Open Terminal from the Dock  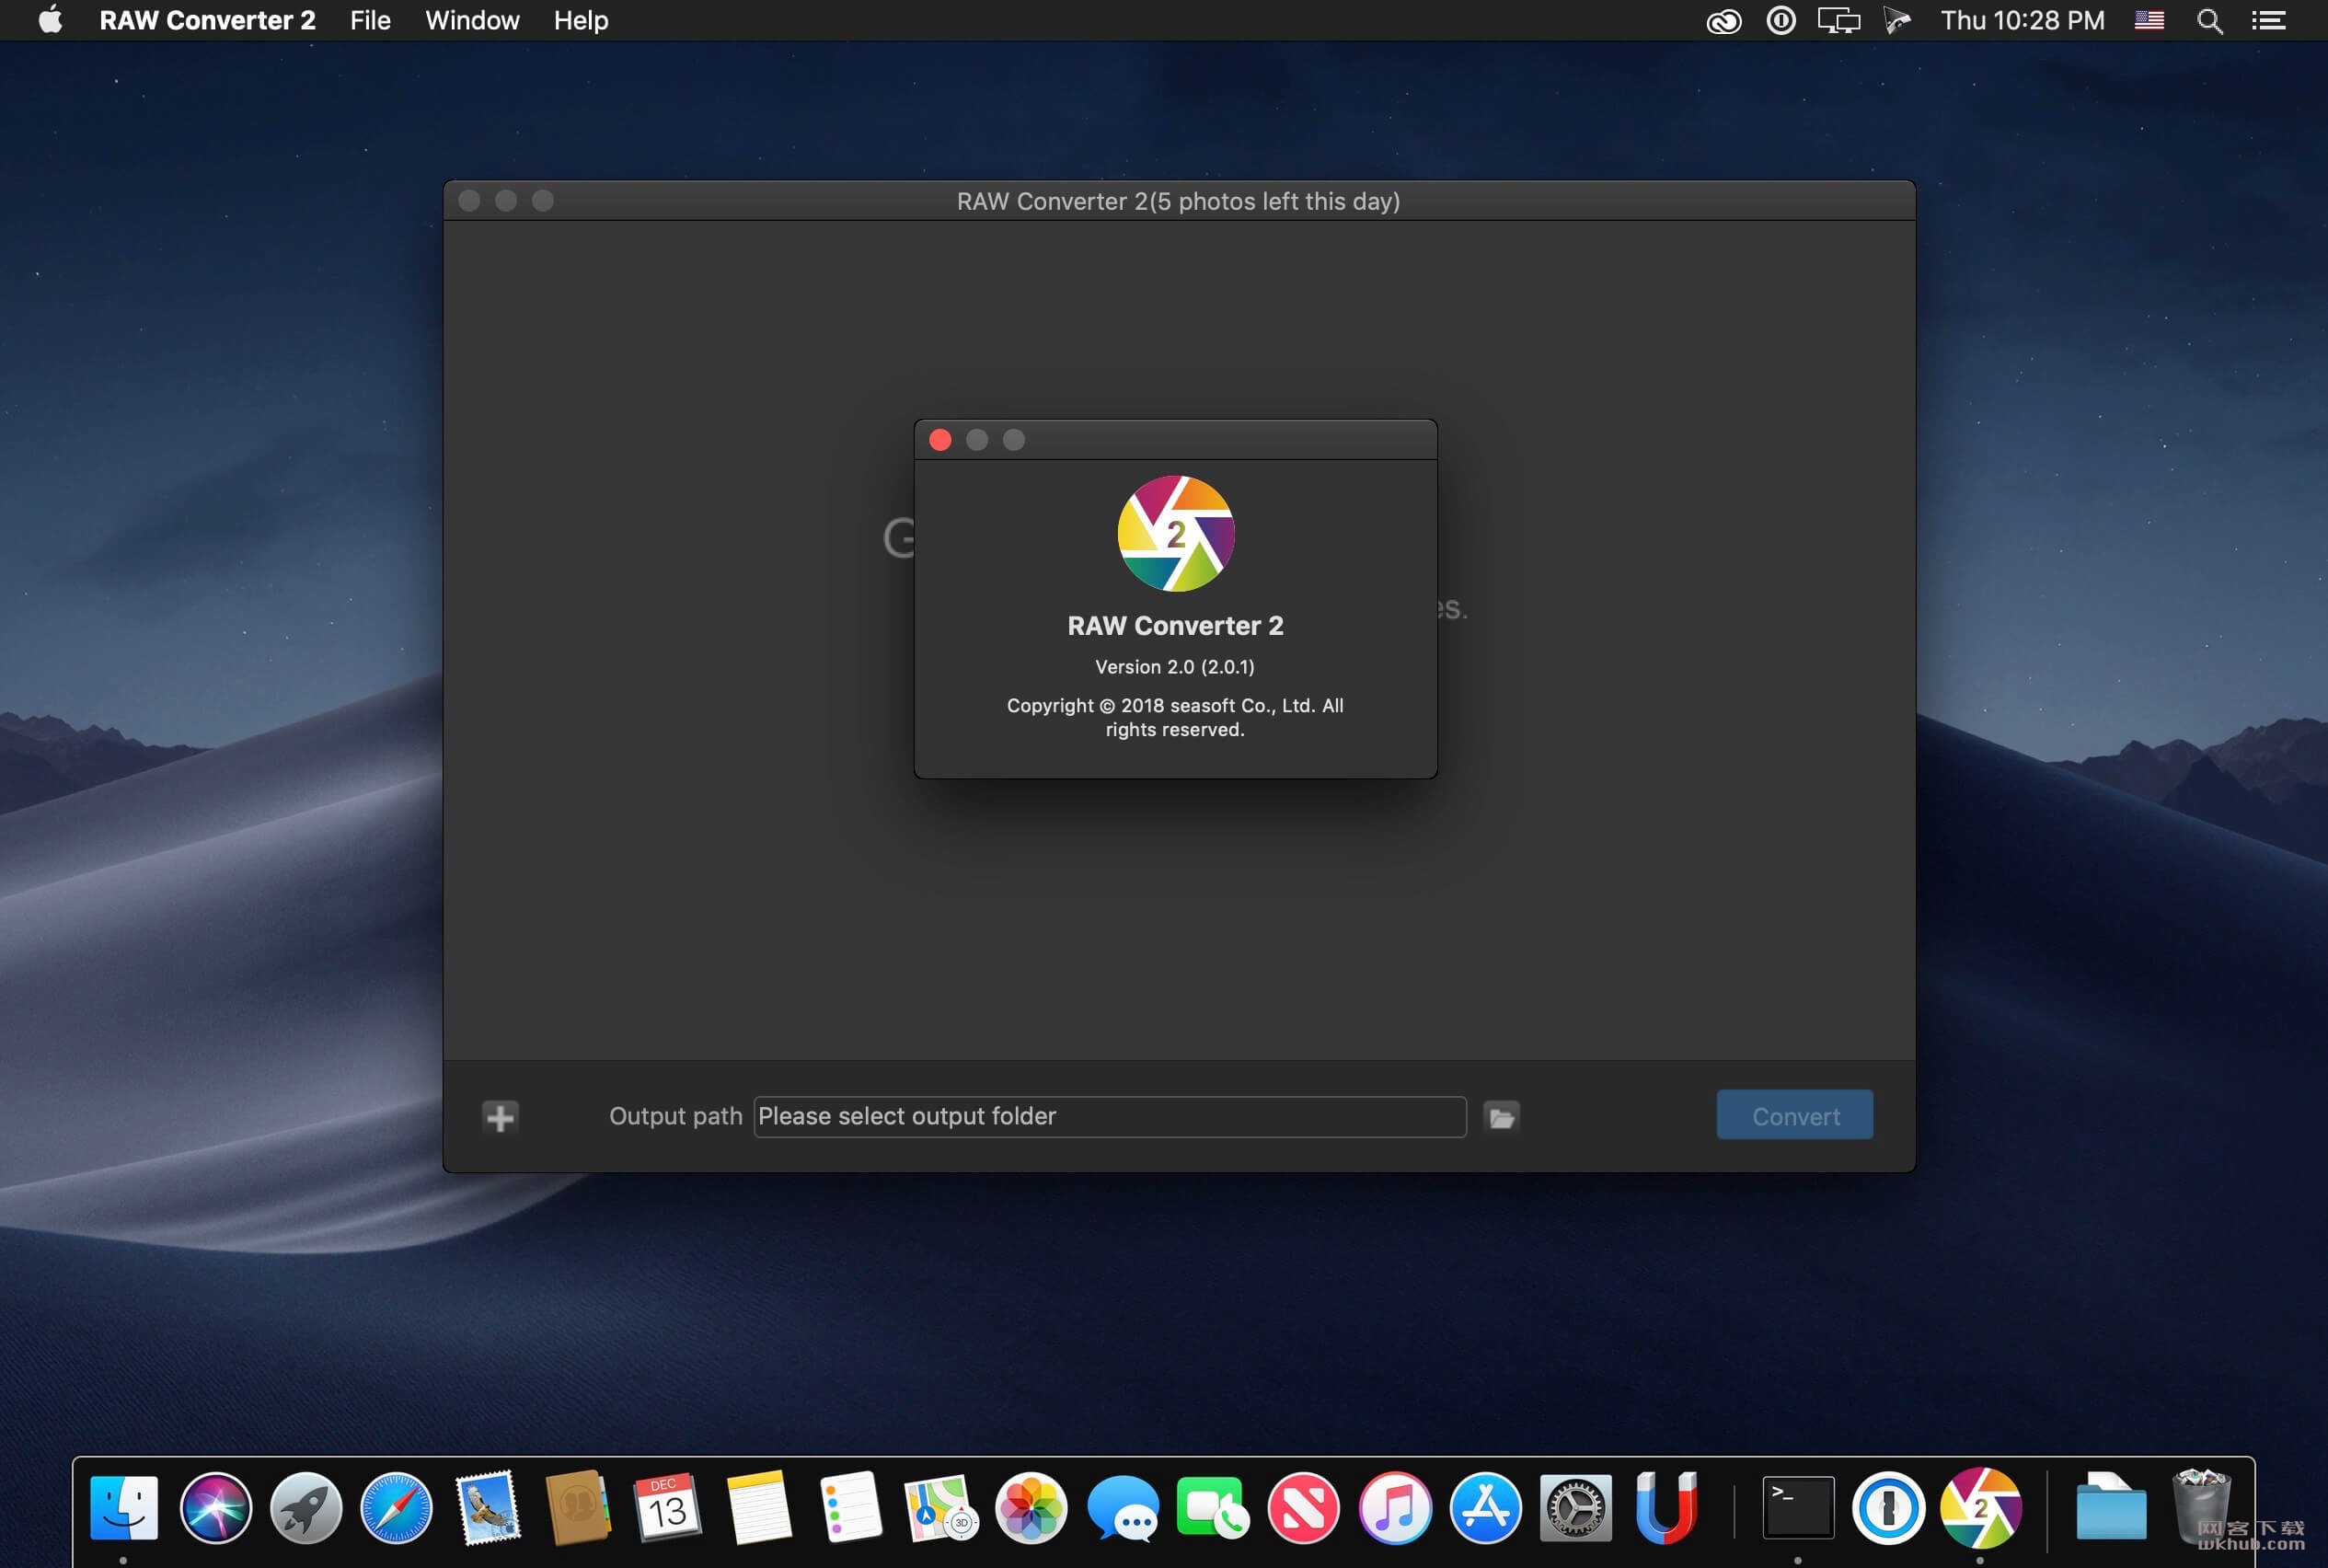click(x=1797, y=1507)
